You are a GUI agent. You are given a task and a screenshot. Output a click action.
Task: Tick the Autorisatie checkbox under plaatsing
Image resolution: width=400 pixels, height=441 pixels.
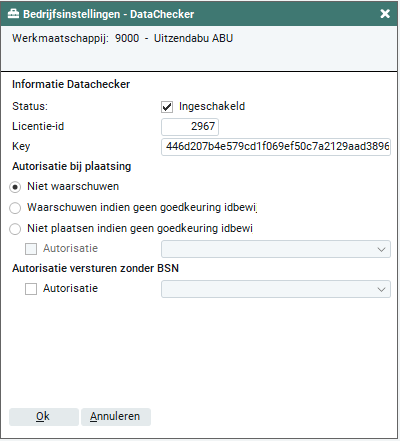[x=31, y=249]
